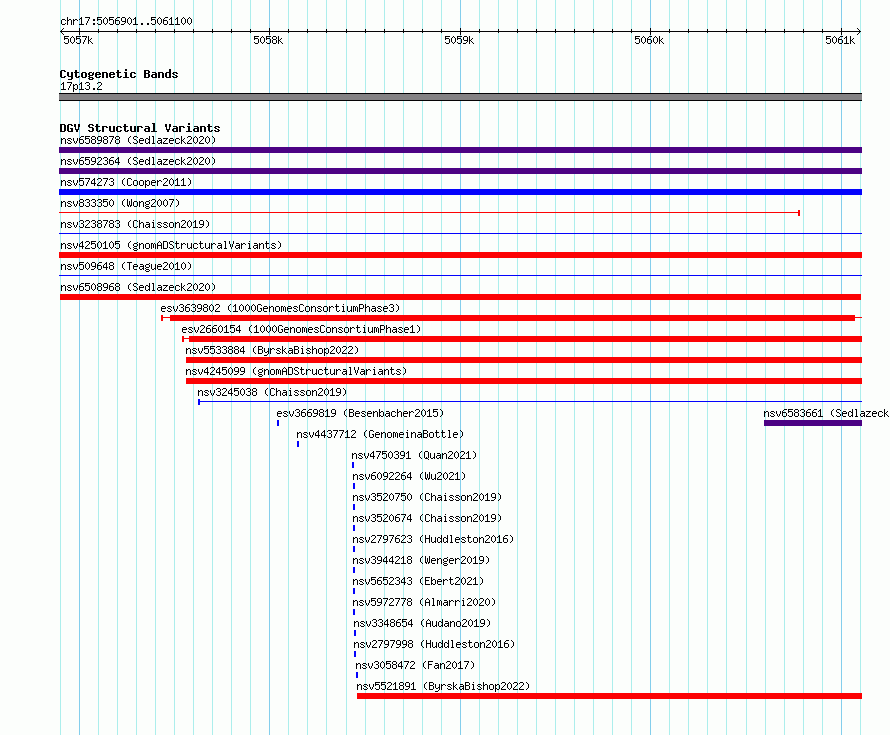The height and width of the screenshot is (735, 890).
Task: Open variant nsv6092264 (Wu2021)
Action: click(409, 476)
